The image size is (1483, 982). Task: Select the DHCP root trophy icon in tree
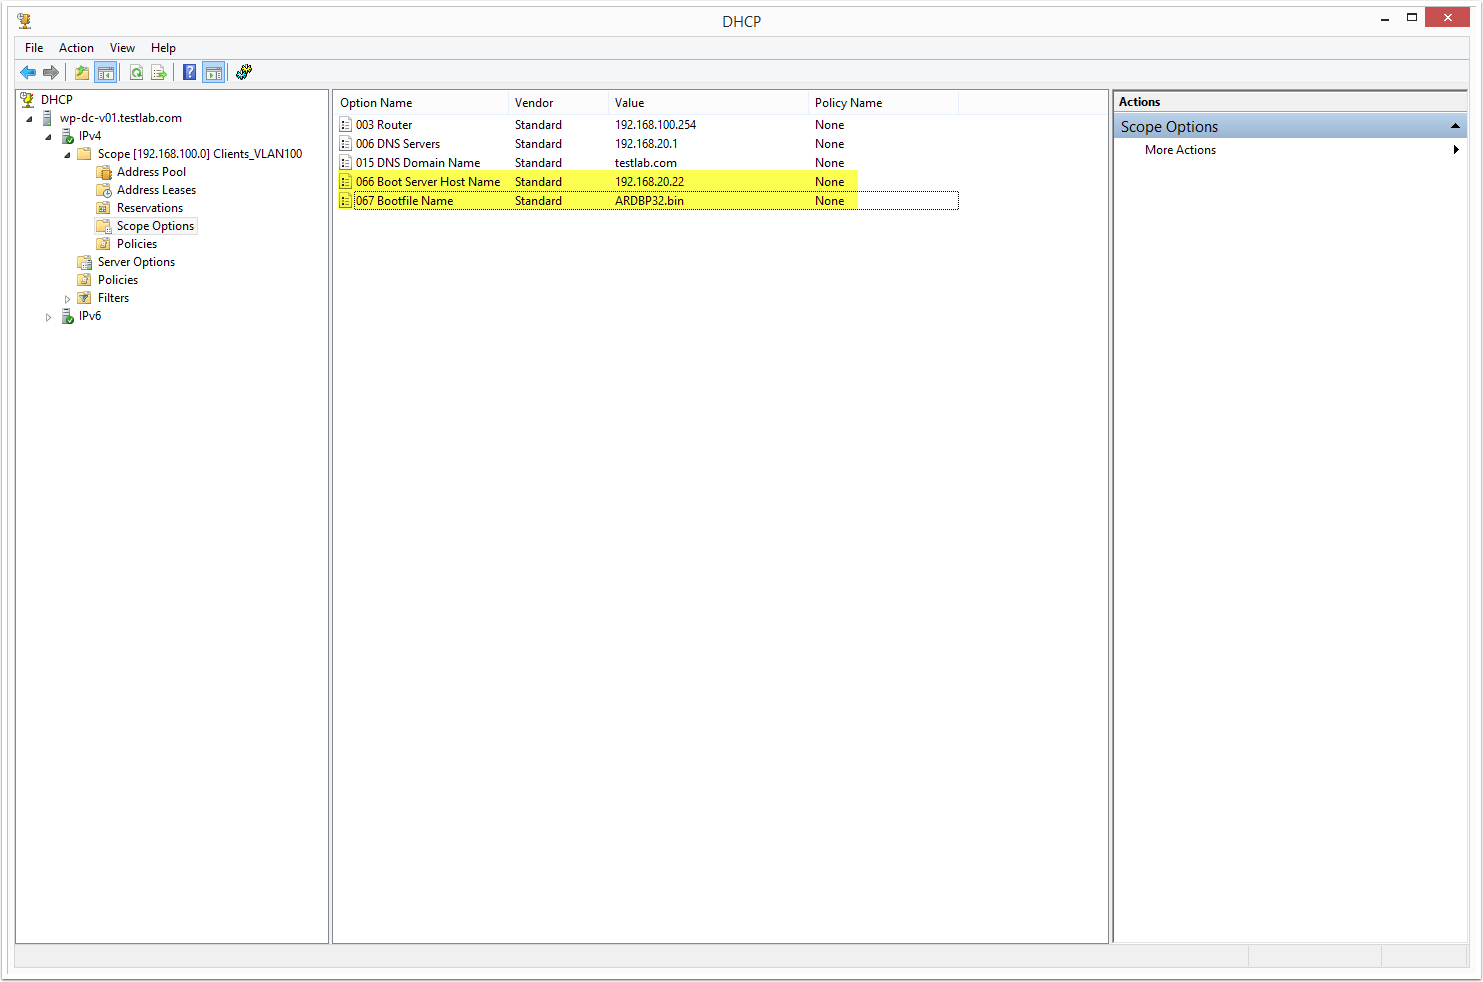click(x=28, y=100)
